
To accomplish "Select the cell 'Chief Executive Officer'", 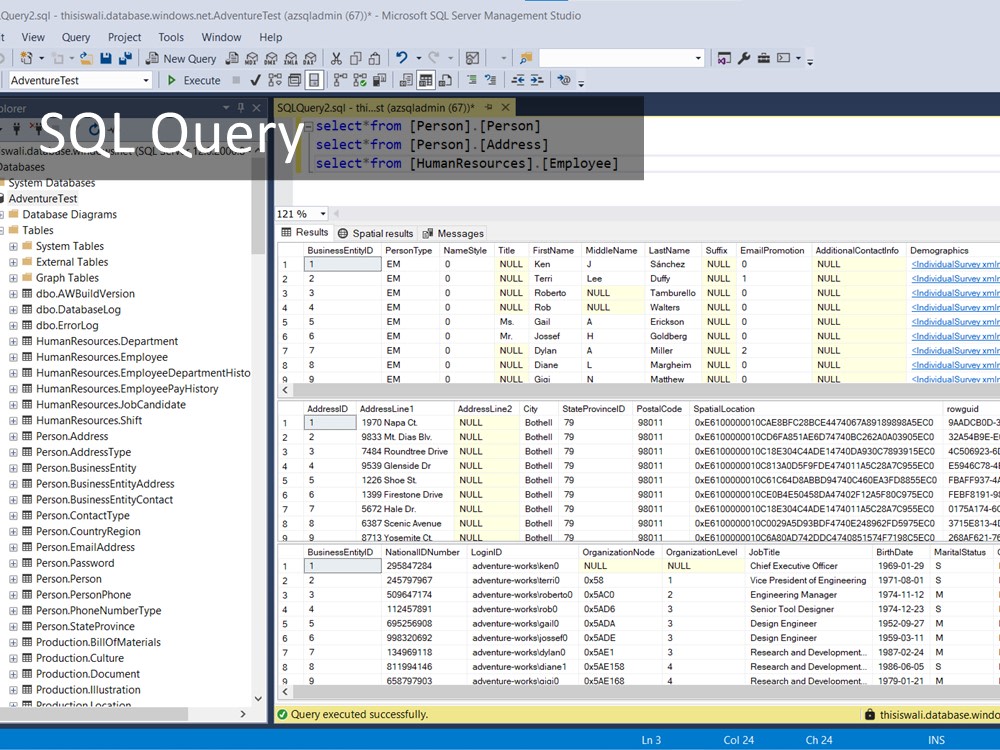I will click(793, 566).
